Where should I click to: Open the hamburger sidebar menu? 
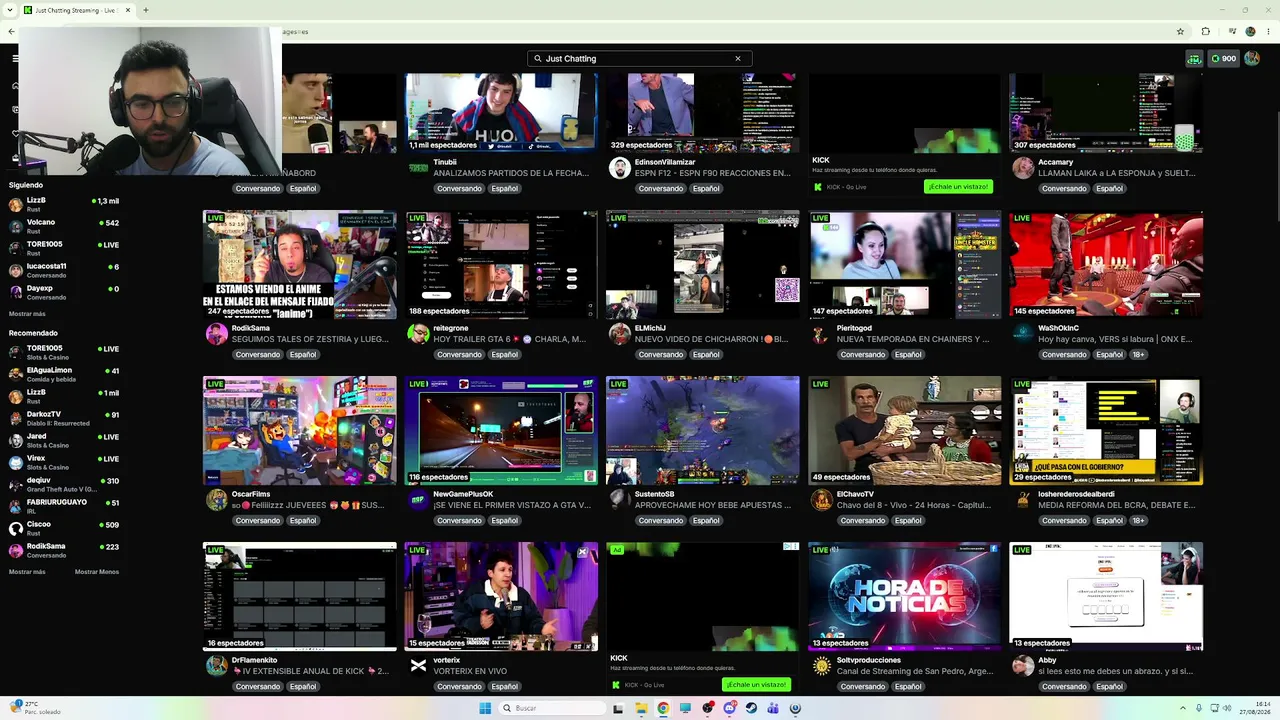point(15,58)
